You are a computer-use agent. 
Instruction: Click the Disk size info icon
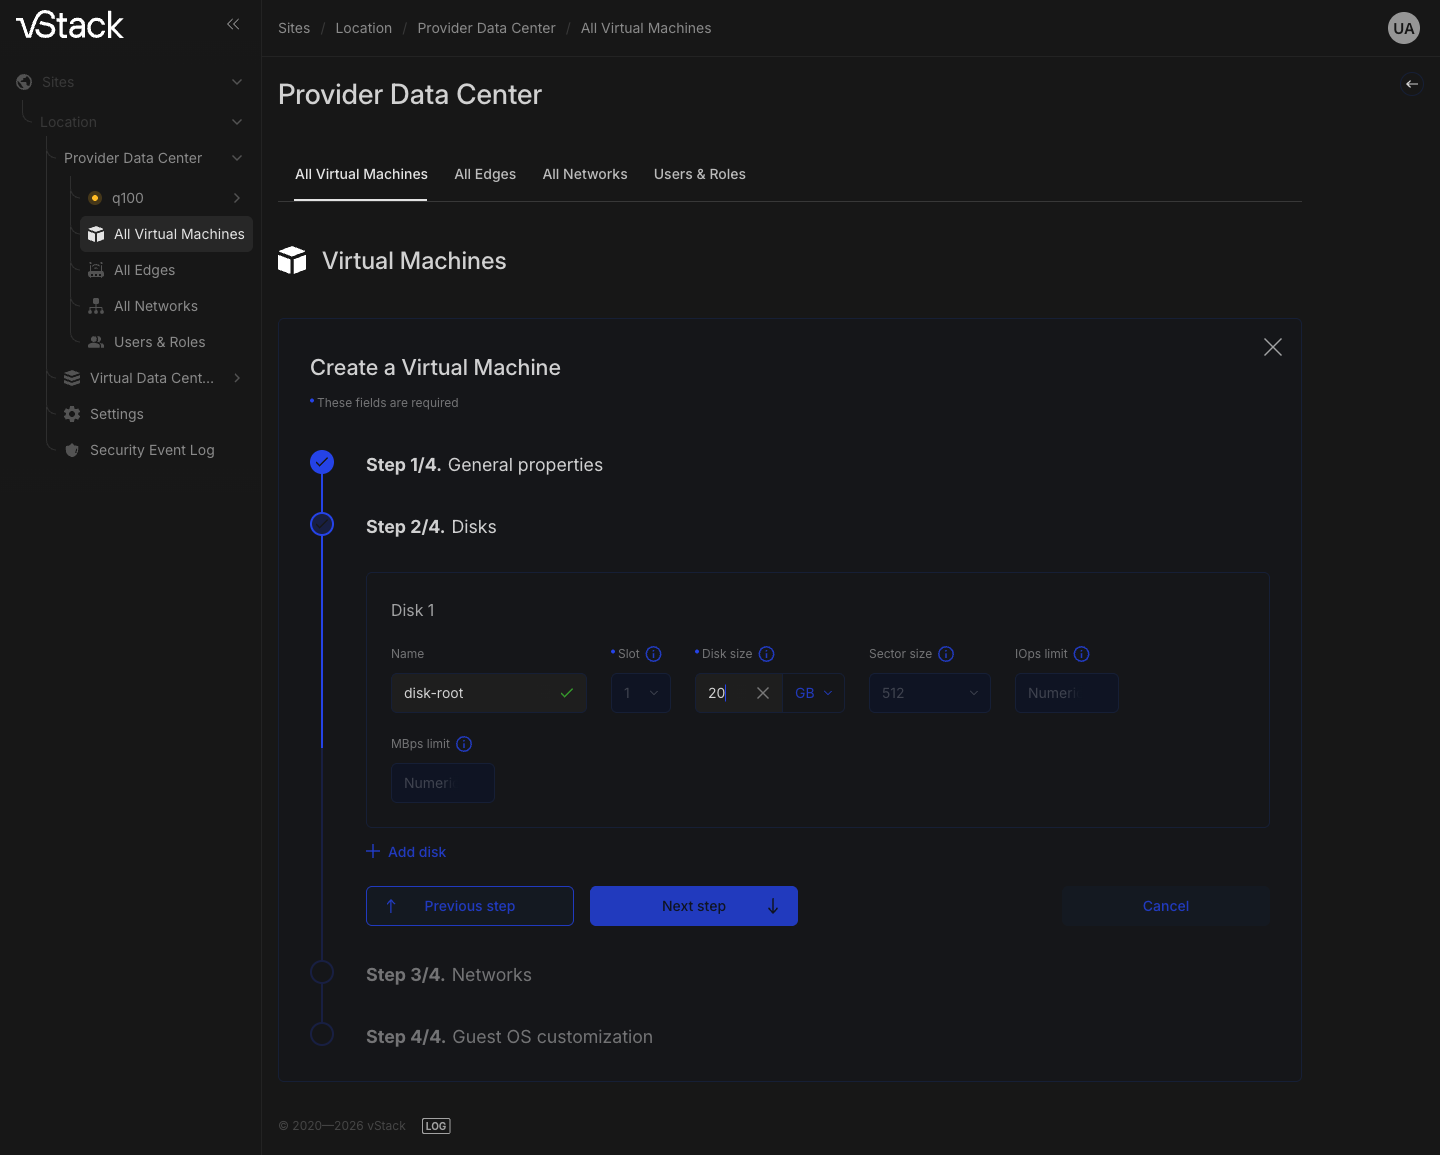(x=767, y=654)
